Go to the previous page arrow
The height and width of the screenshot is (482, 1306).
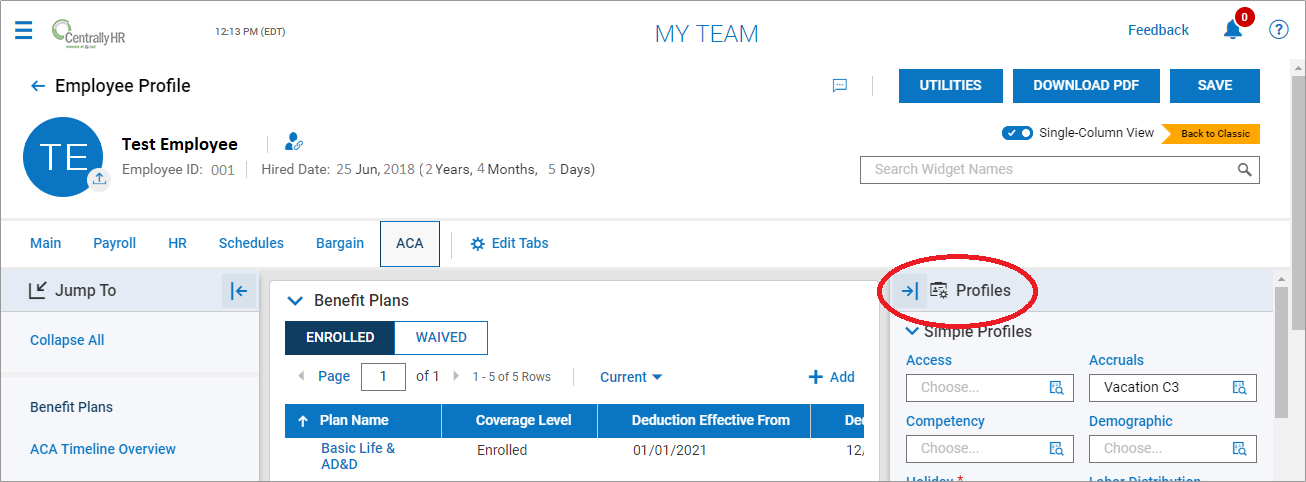(301, 377)
